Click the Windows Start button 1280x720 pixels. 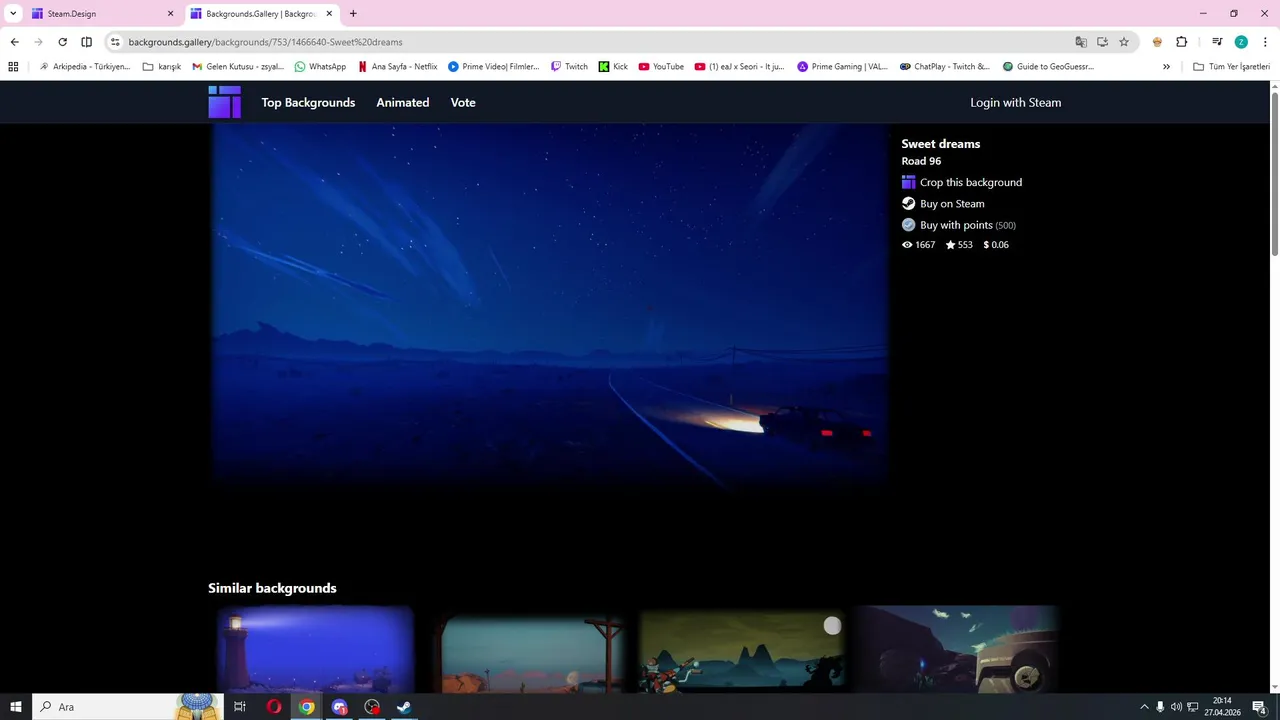point(16,707)
